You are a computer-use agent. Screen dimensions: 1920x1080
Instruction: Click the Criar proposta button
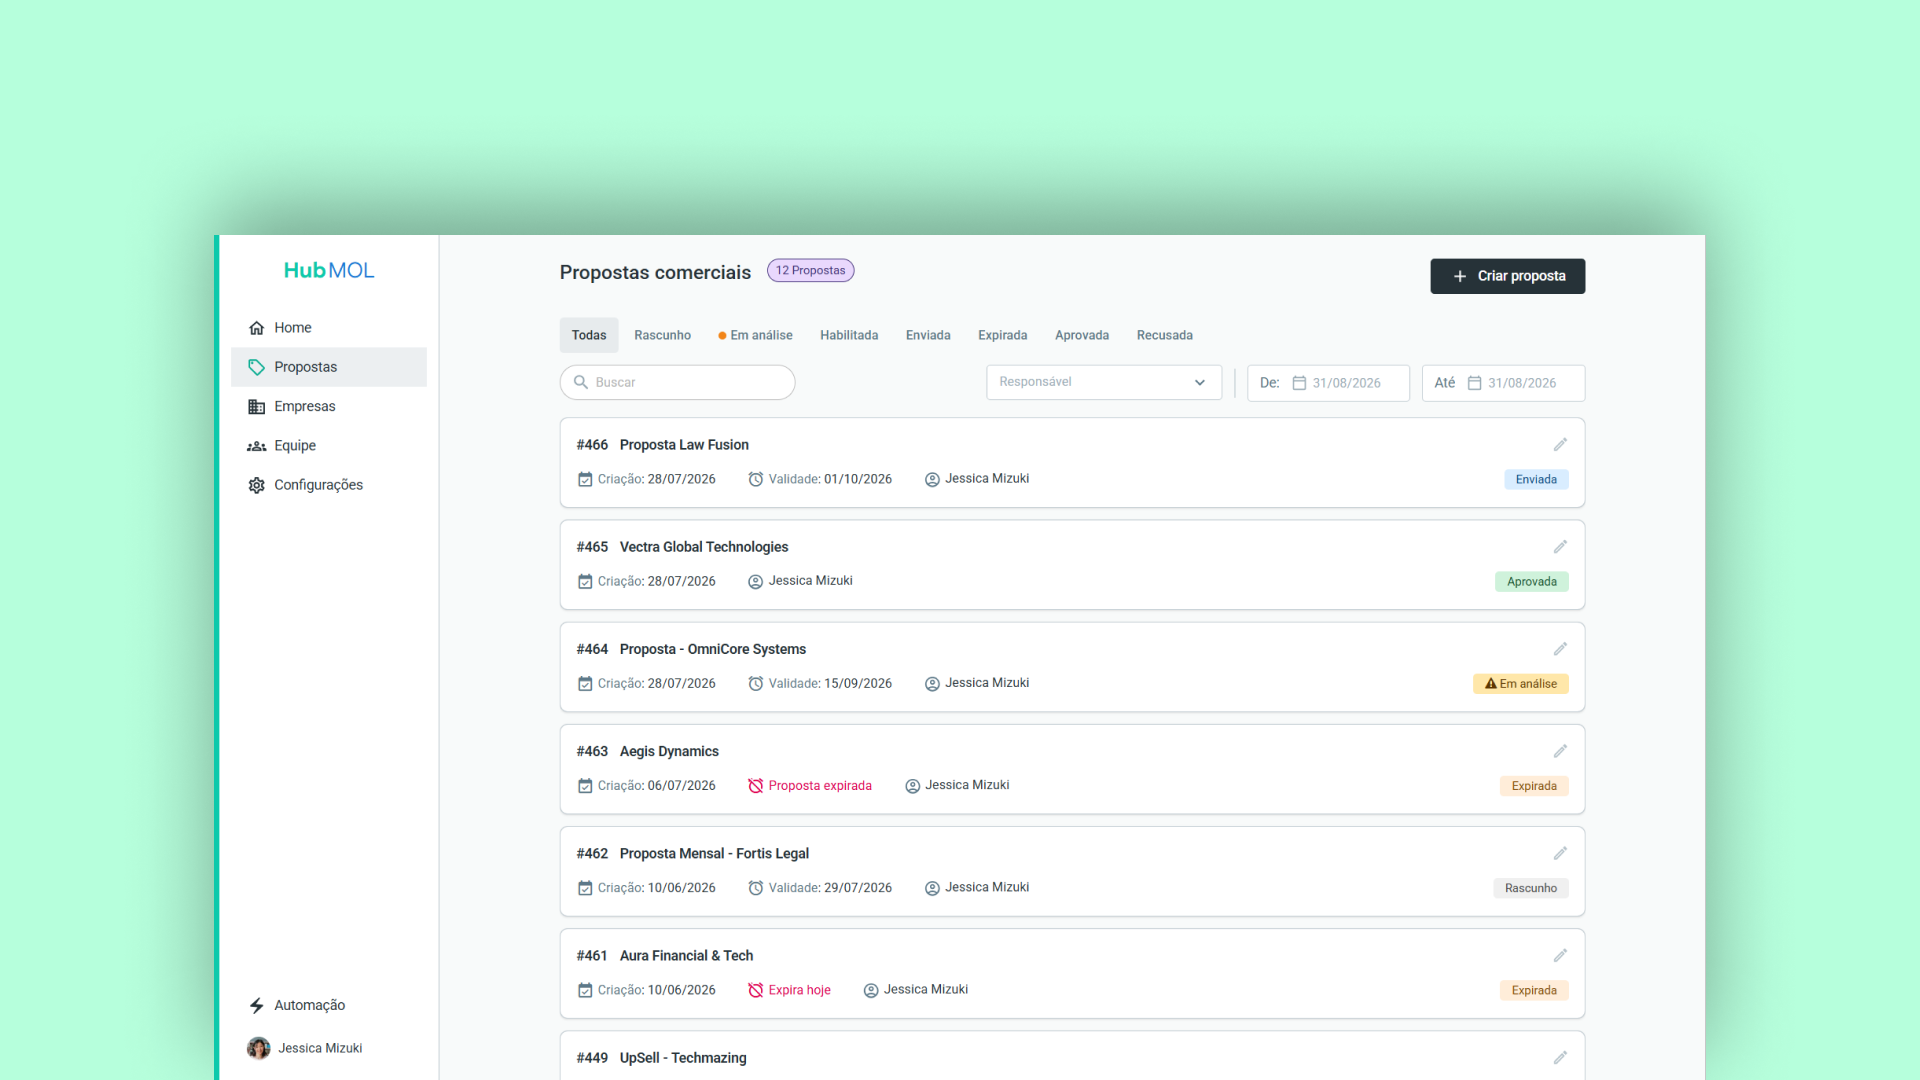pyautogui.click(x=1507, y=276)
